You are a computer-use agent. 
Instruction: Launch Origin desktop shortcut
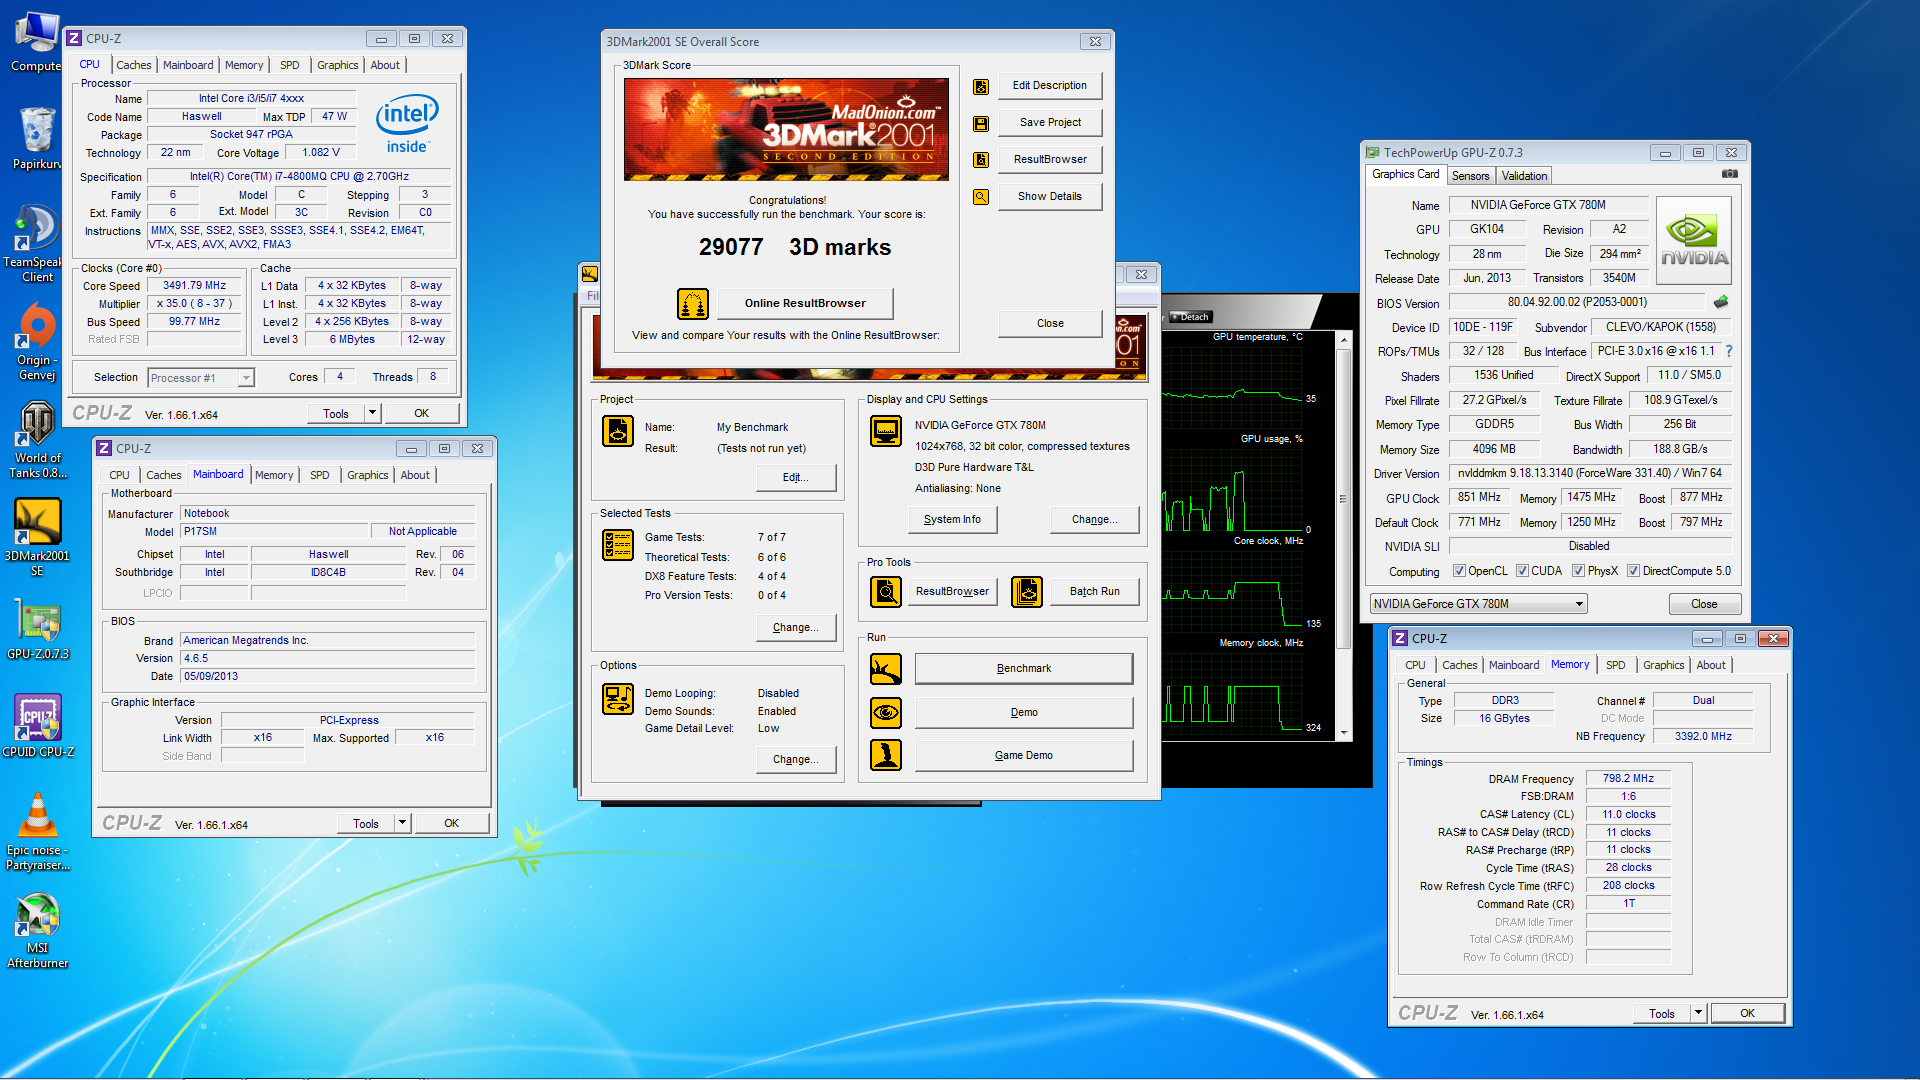click(x=36, y=342)
